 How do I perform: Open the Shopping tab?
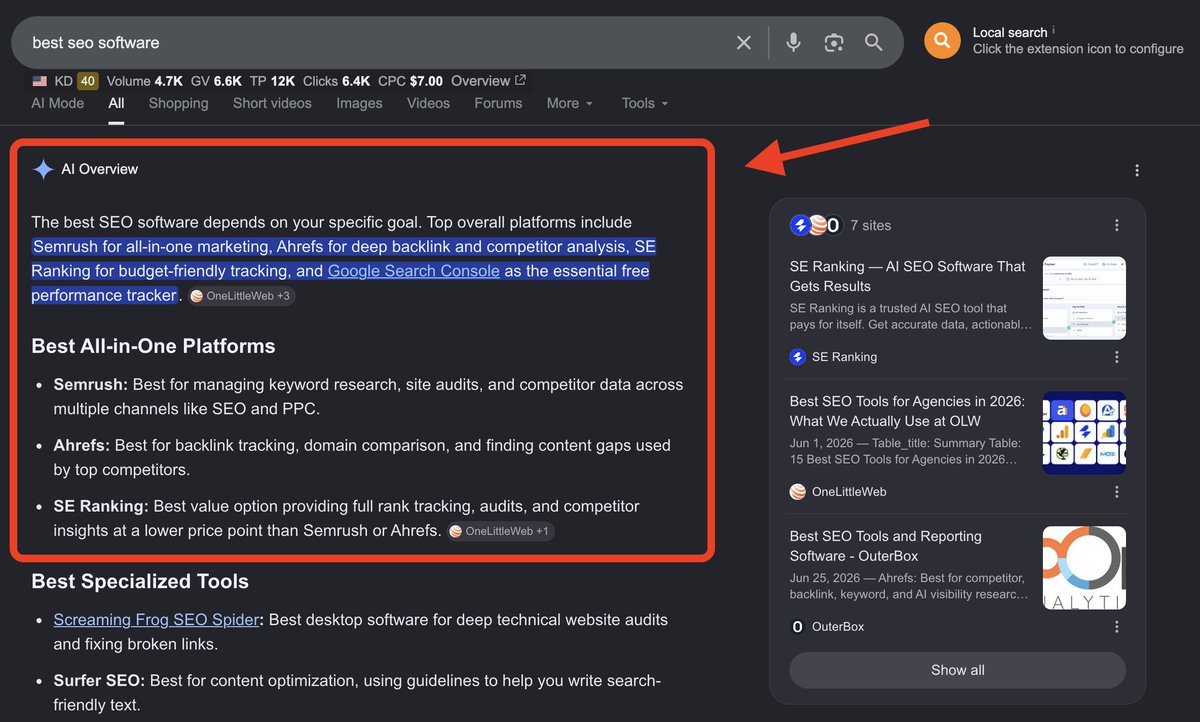[x=178, y=103]
